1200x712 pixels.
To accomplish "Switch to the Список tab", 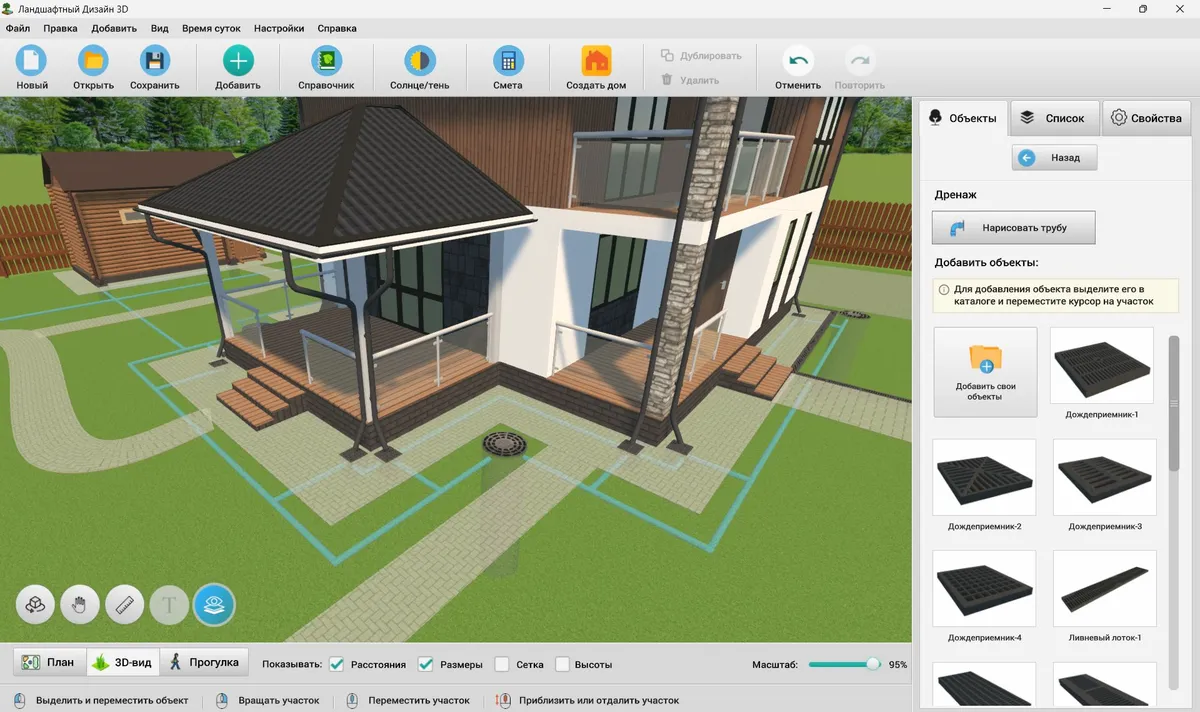I will [1054, 118].
